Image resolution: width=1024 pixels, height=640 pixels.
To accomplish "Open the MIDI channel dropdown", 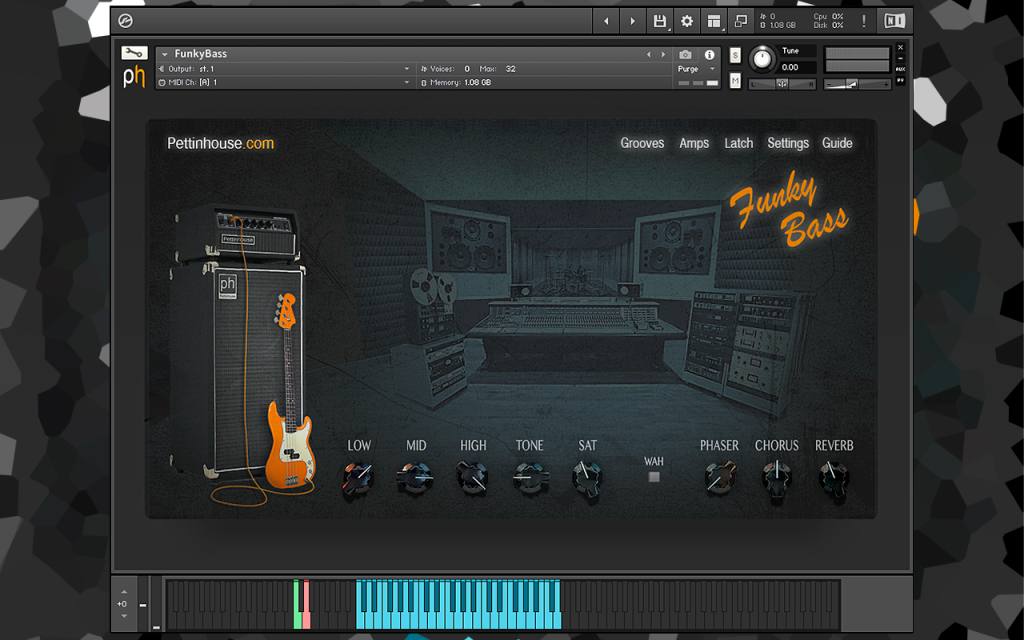I will click(285, 82).
